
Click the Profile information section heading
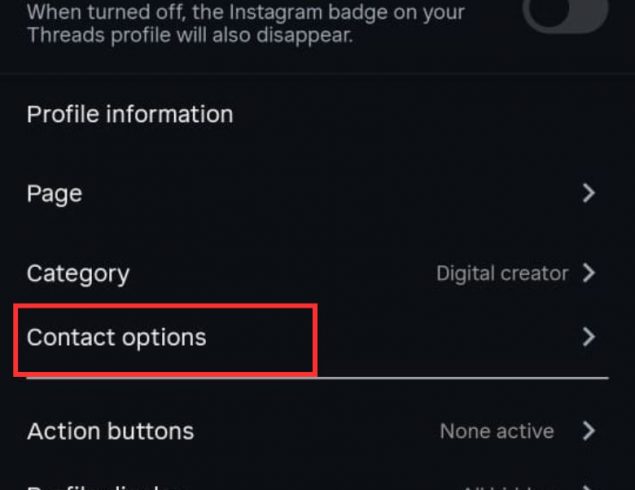tap(130, 114)
